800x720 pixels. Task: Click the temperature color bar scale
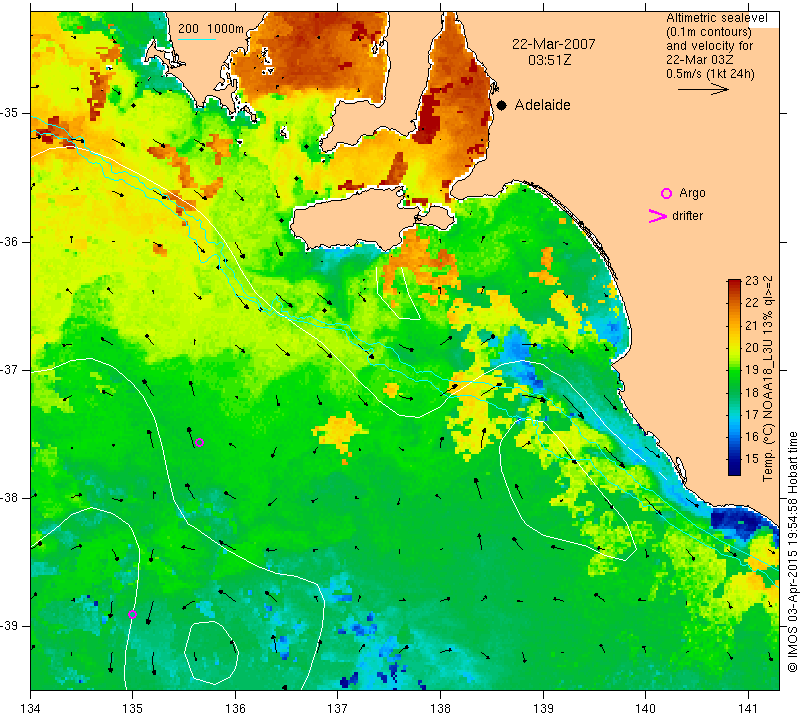pyautogui.click(x=734, y=377)
